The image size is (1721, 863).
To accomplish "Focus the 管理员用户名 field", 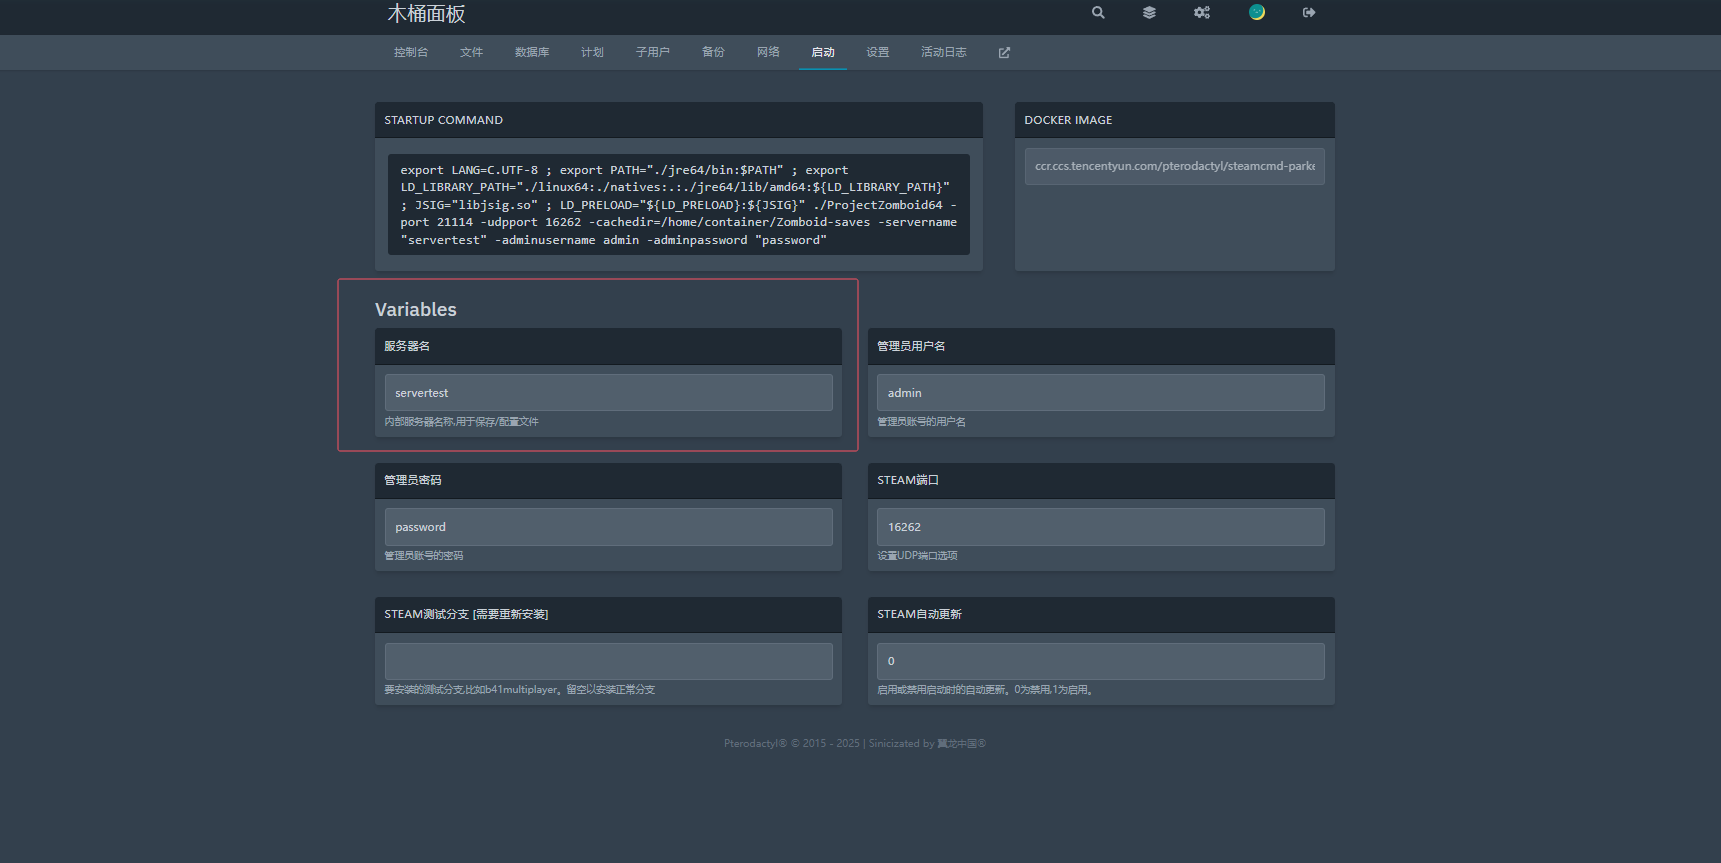I will (1100, 393).
